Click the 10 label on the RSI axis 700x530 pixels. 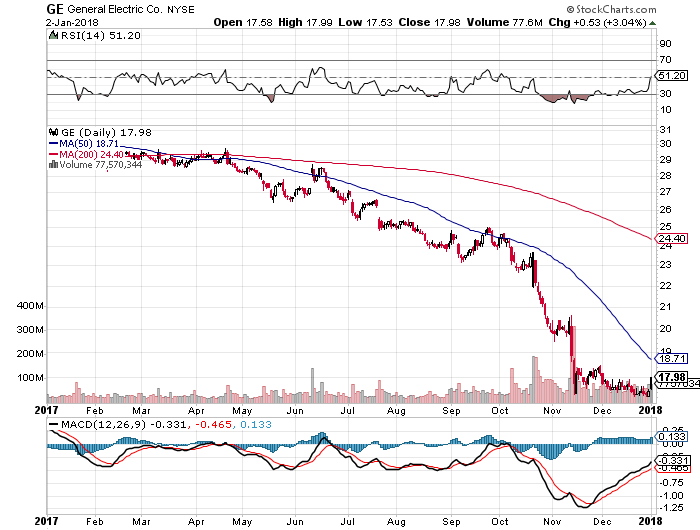coord(666,109)
